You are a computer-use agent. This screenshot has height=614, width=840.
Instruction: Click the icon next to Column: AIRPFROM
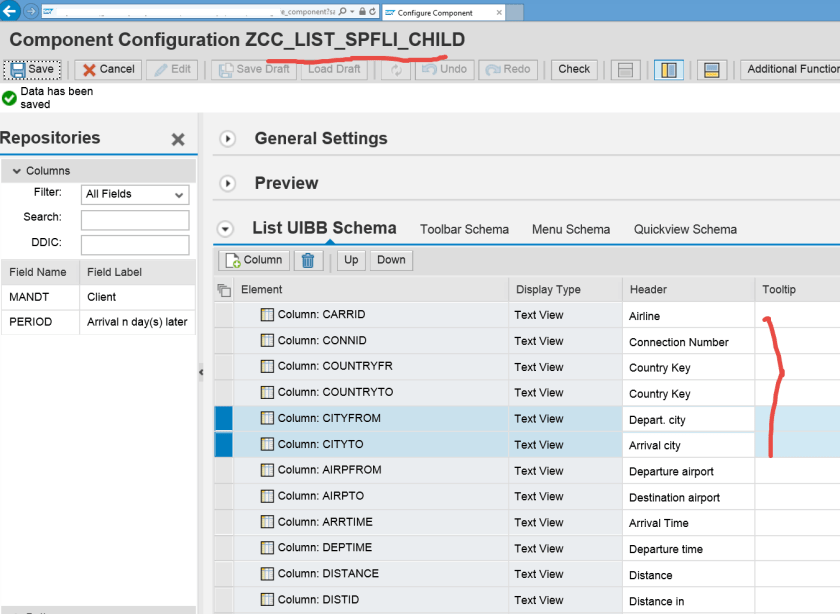pos(267,471)
